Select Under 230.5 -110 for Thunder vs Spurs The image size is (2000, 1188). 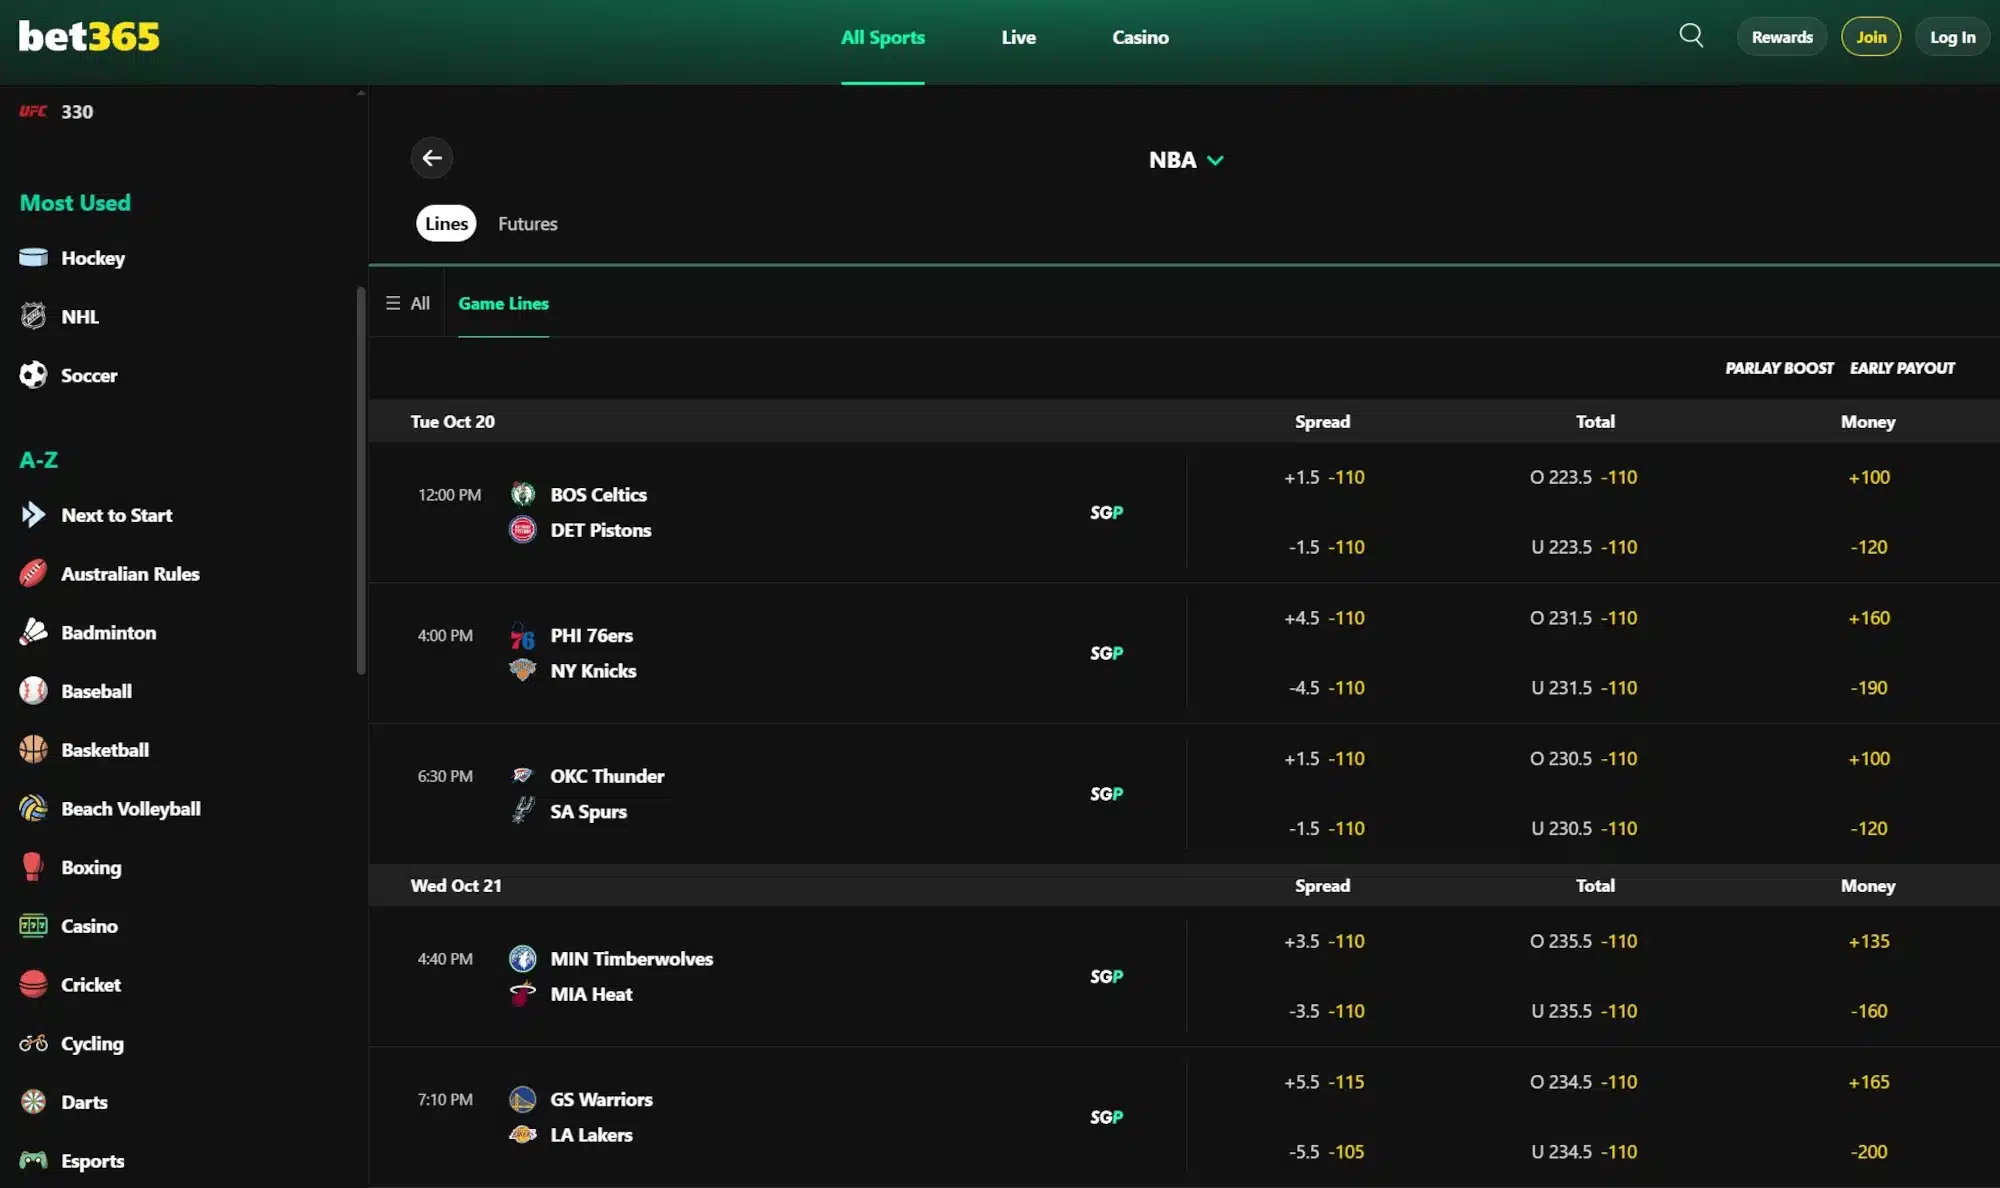pyautogui.click(x=1584, y=828)
